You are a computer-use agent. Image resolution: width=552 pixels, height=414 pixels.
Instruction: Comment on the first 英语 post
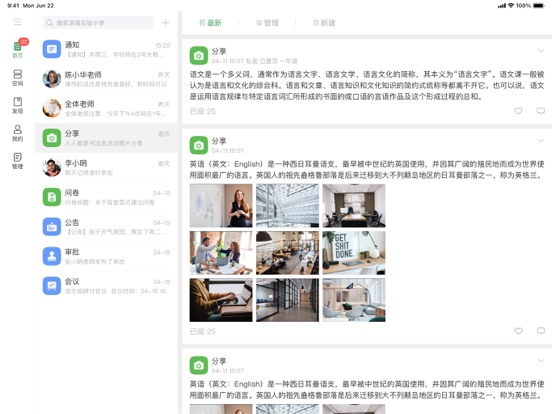pyautogui.click(x=541, y=331)
